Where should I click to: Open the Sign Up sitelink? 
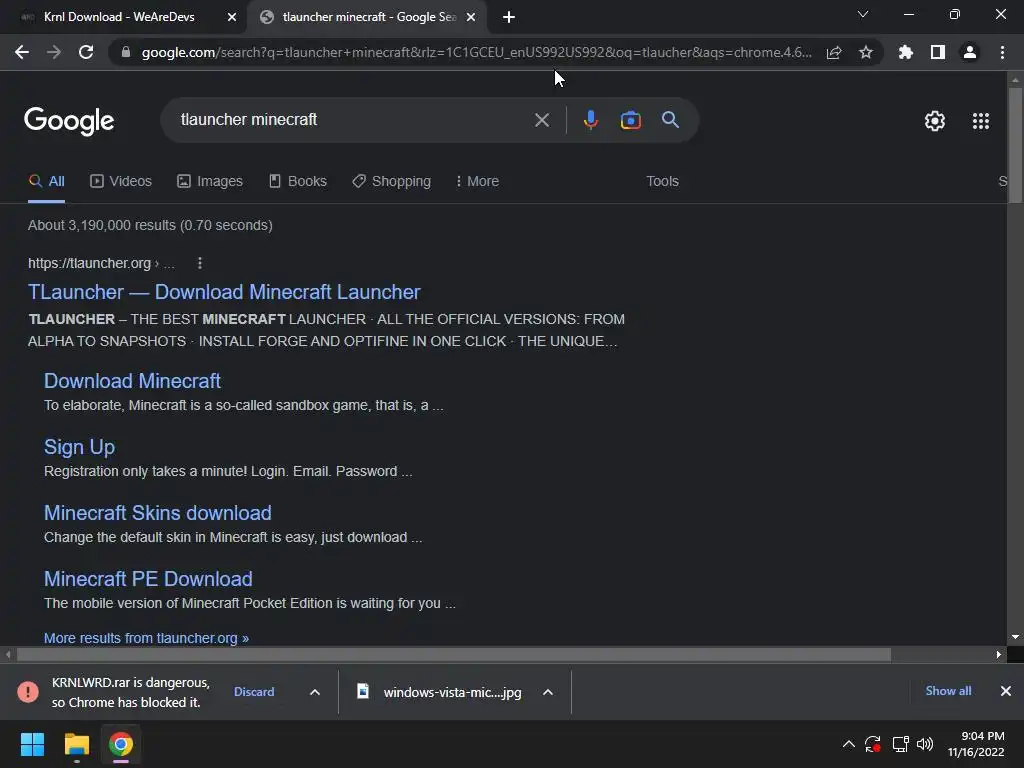79,447
